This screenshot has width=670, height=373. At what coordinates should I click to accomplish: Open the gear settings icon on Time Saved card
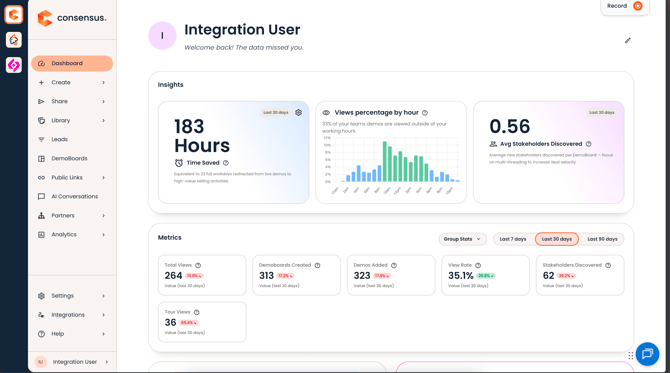pos(299,112)
